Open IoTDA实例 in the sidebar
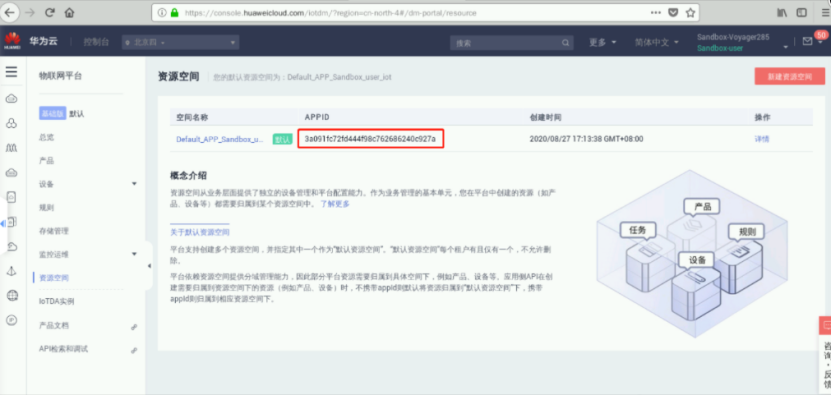 click(x=57, y=301)
